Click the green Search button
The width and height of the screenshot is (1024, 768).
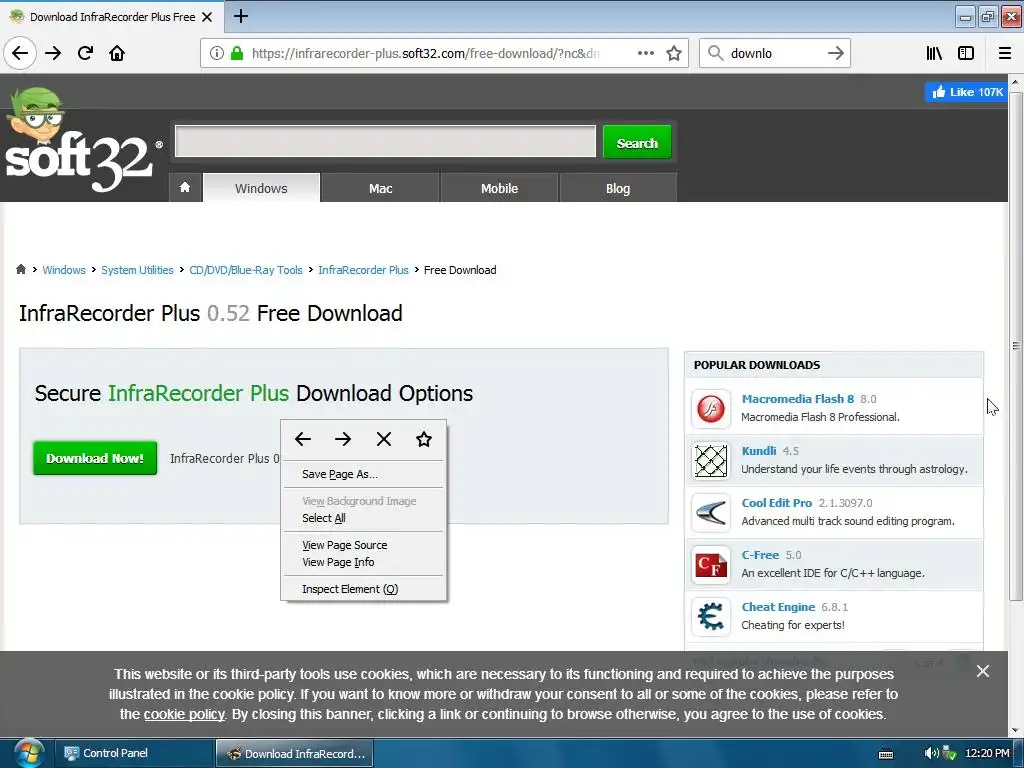(x=637, y=142)
